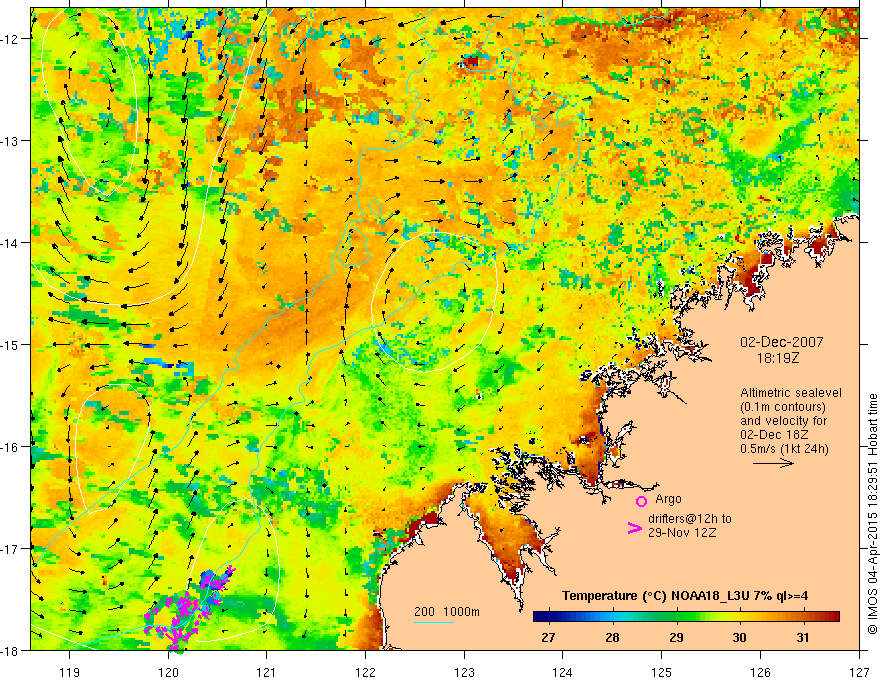880x680 pixels.
Task: Click the longitude axis label 120
Action: pos(168,672)
